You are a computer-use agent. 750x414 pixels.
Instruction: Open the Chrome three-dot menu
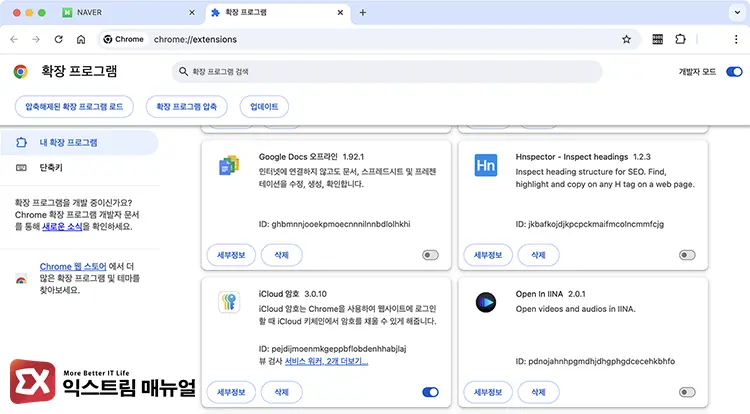click(x=736, y=39)
